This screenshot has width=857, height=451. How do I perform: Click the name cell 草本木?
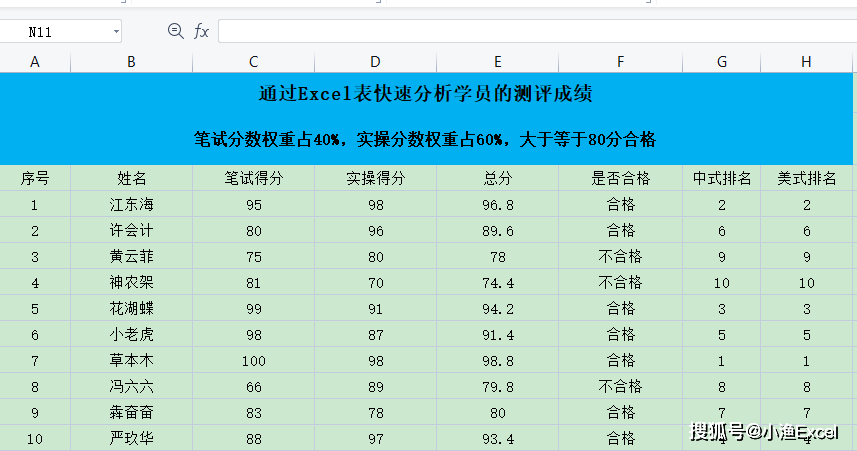point(131,361)
